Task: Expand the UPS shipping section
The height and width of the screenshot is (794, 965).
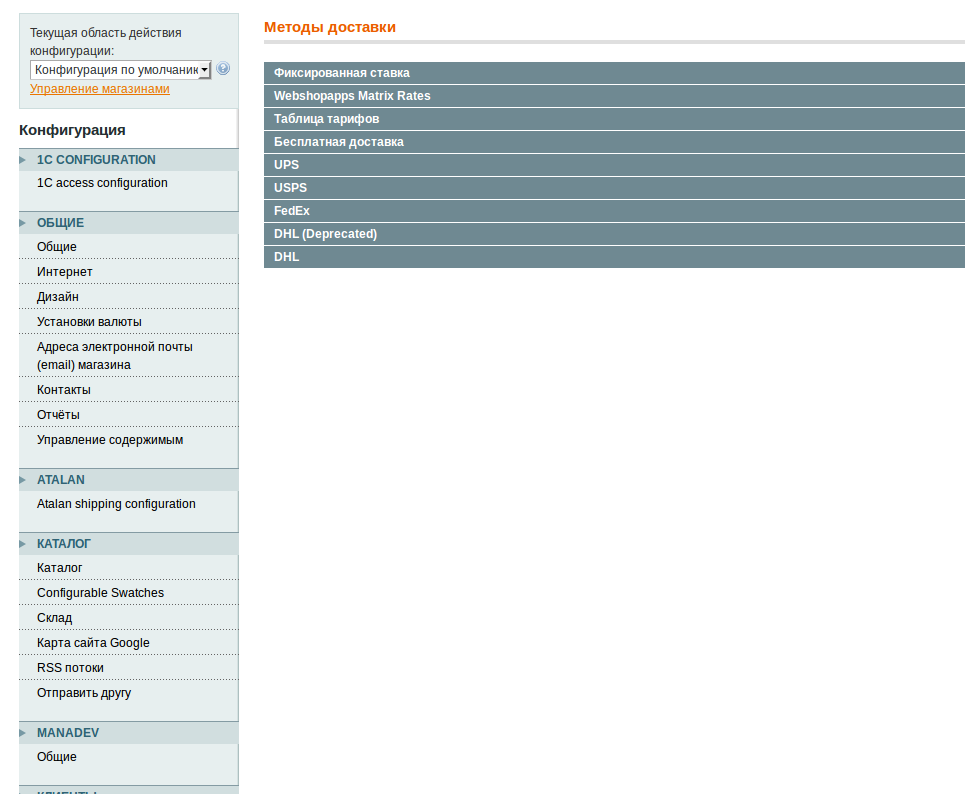Action: pyautogui.click(x=614, y=165)
